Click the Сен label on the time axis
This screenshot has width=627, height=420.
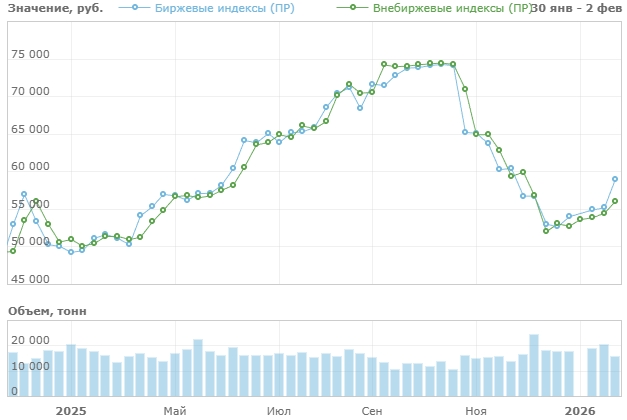(372, 410)
